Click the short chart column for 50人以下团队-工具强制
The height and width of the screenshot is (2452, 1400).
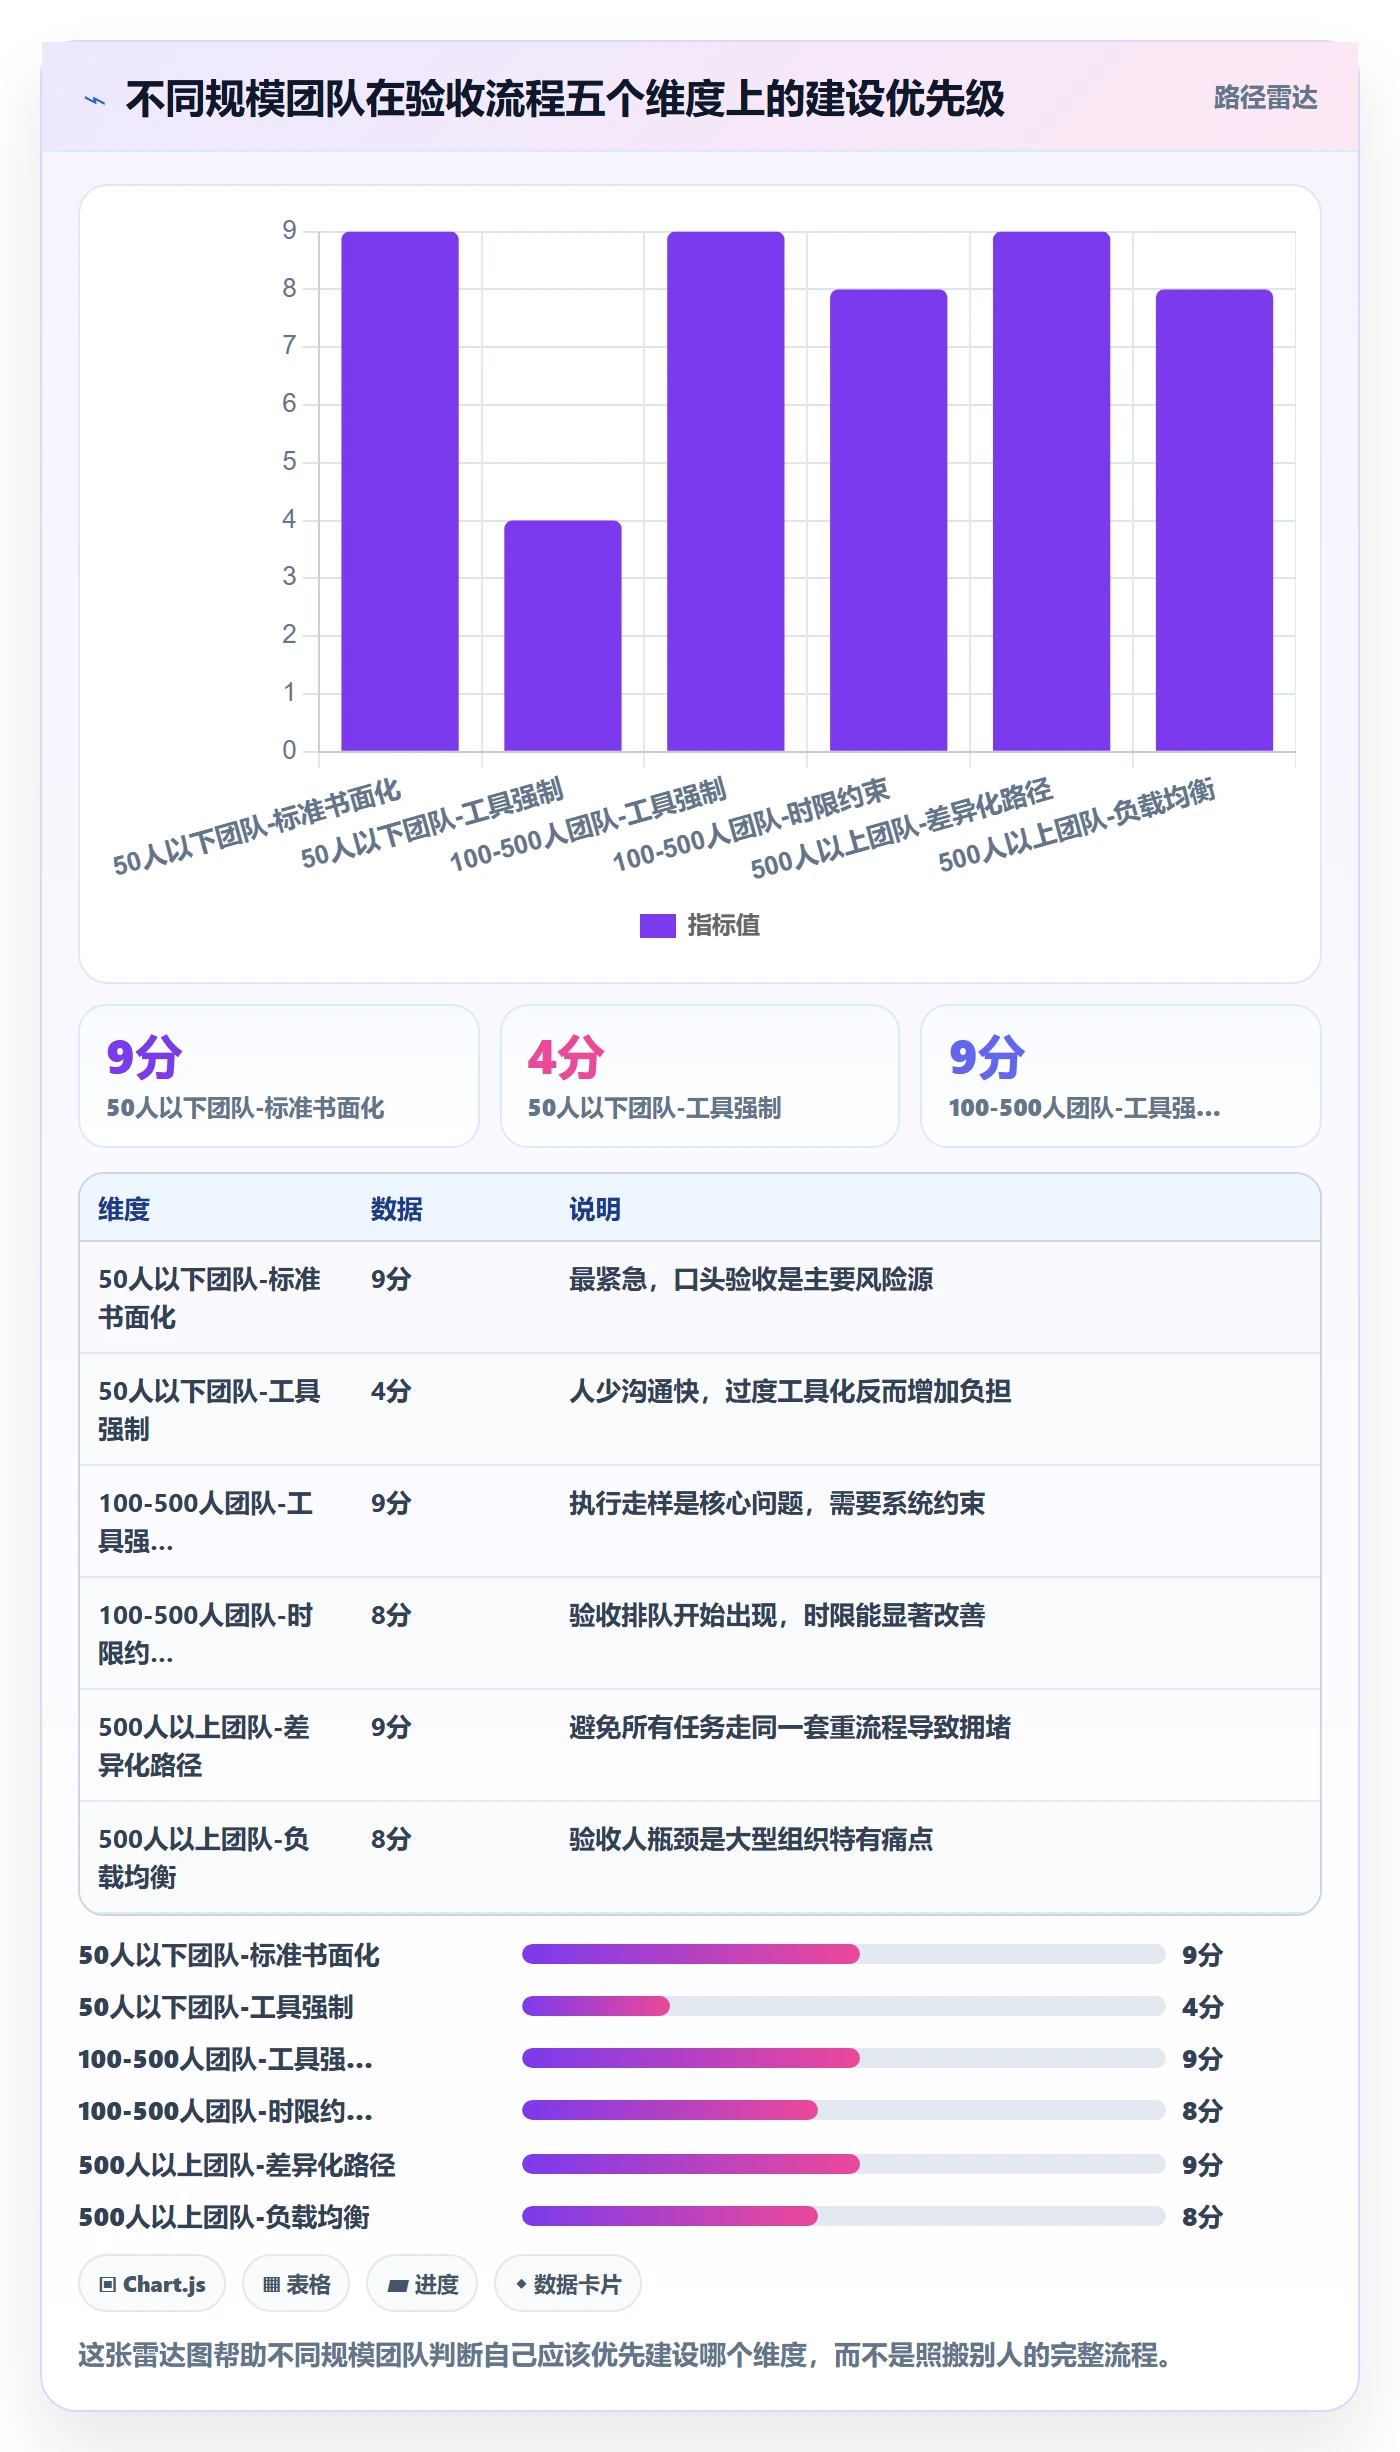pos(563,636)
